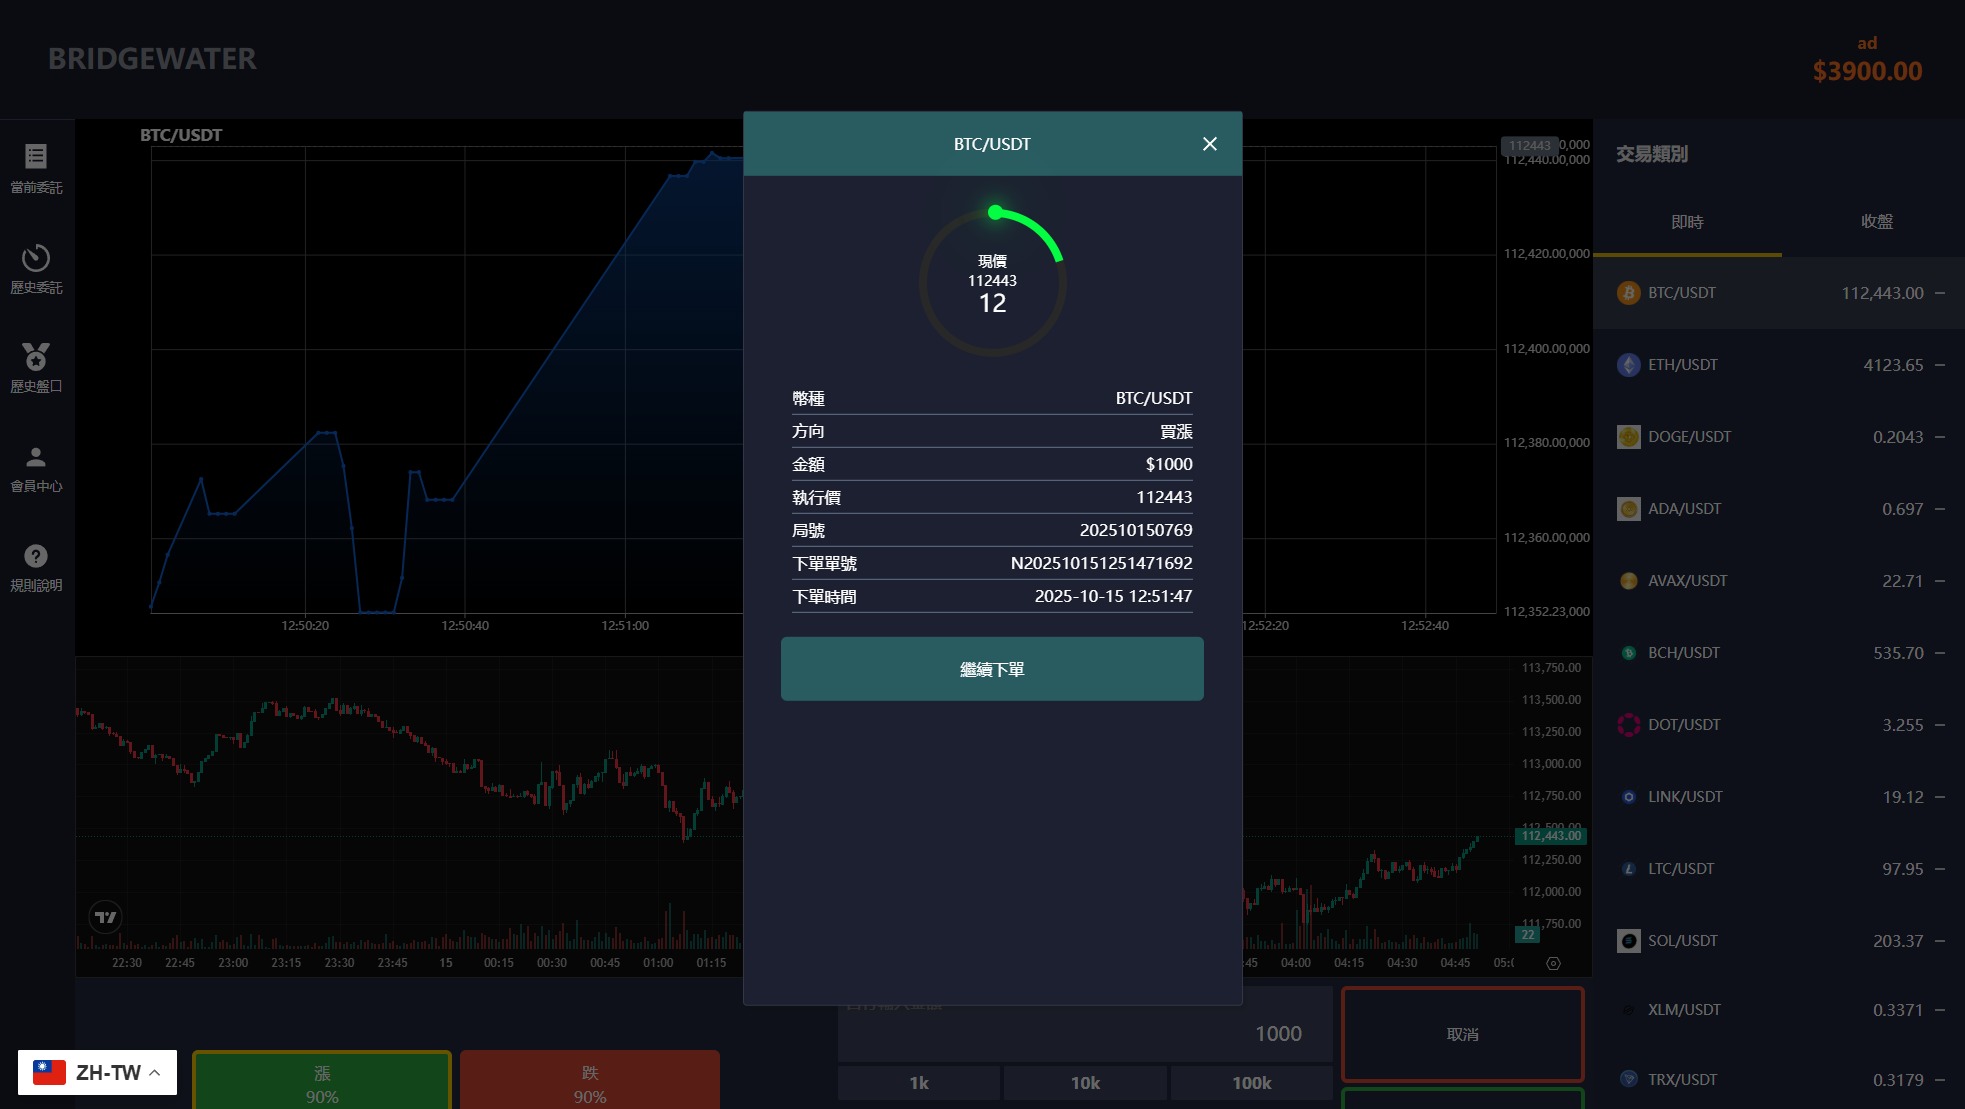The width and height of the screenshot is (1965, 1109).
Task: Collapse the ZH-TW language selector
Action: click(x=155, y=1071)
